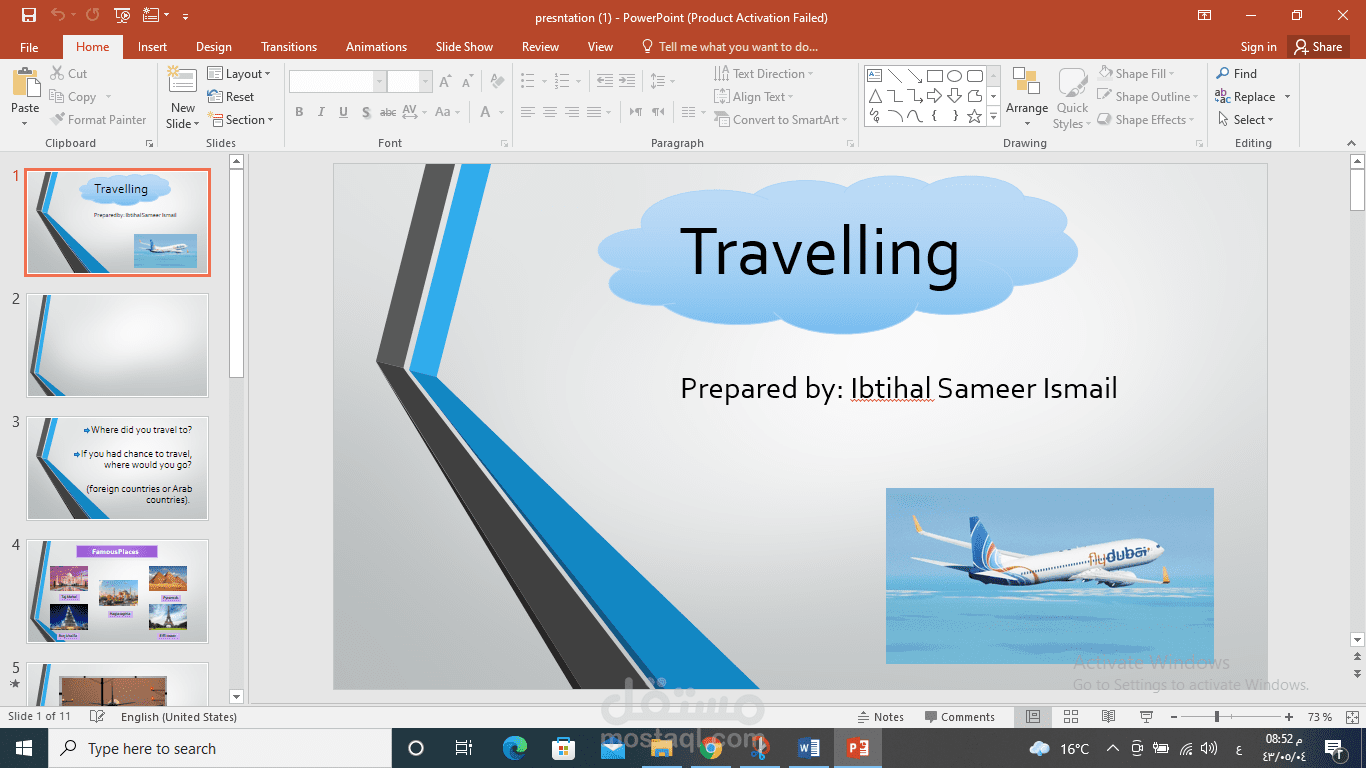
Task: Switch to Reading View icon
Action: point(1108,717)
